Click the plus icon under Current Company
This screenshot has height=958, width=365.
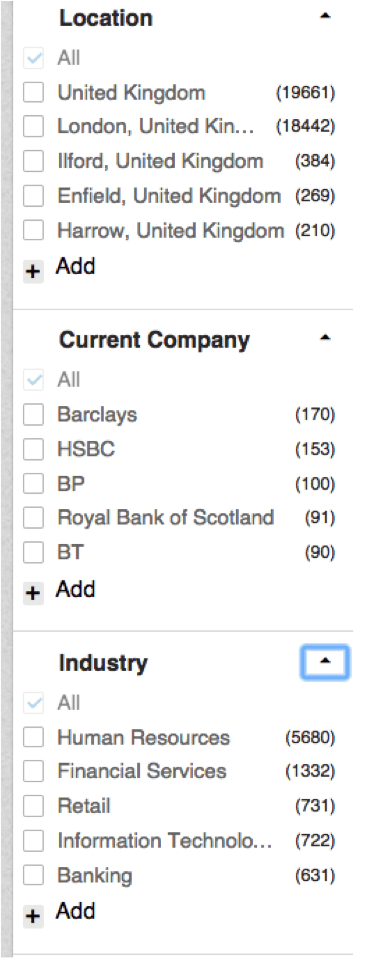(34, 594)
